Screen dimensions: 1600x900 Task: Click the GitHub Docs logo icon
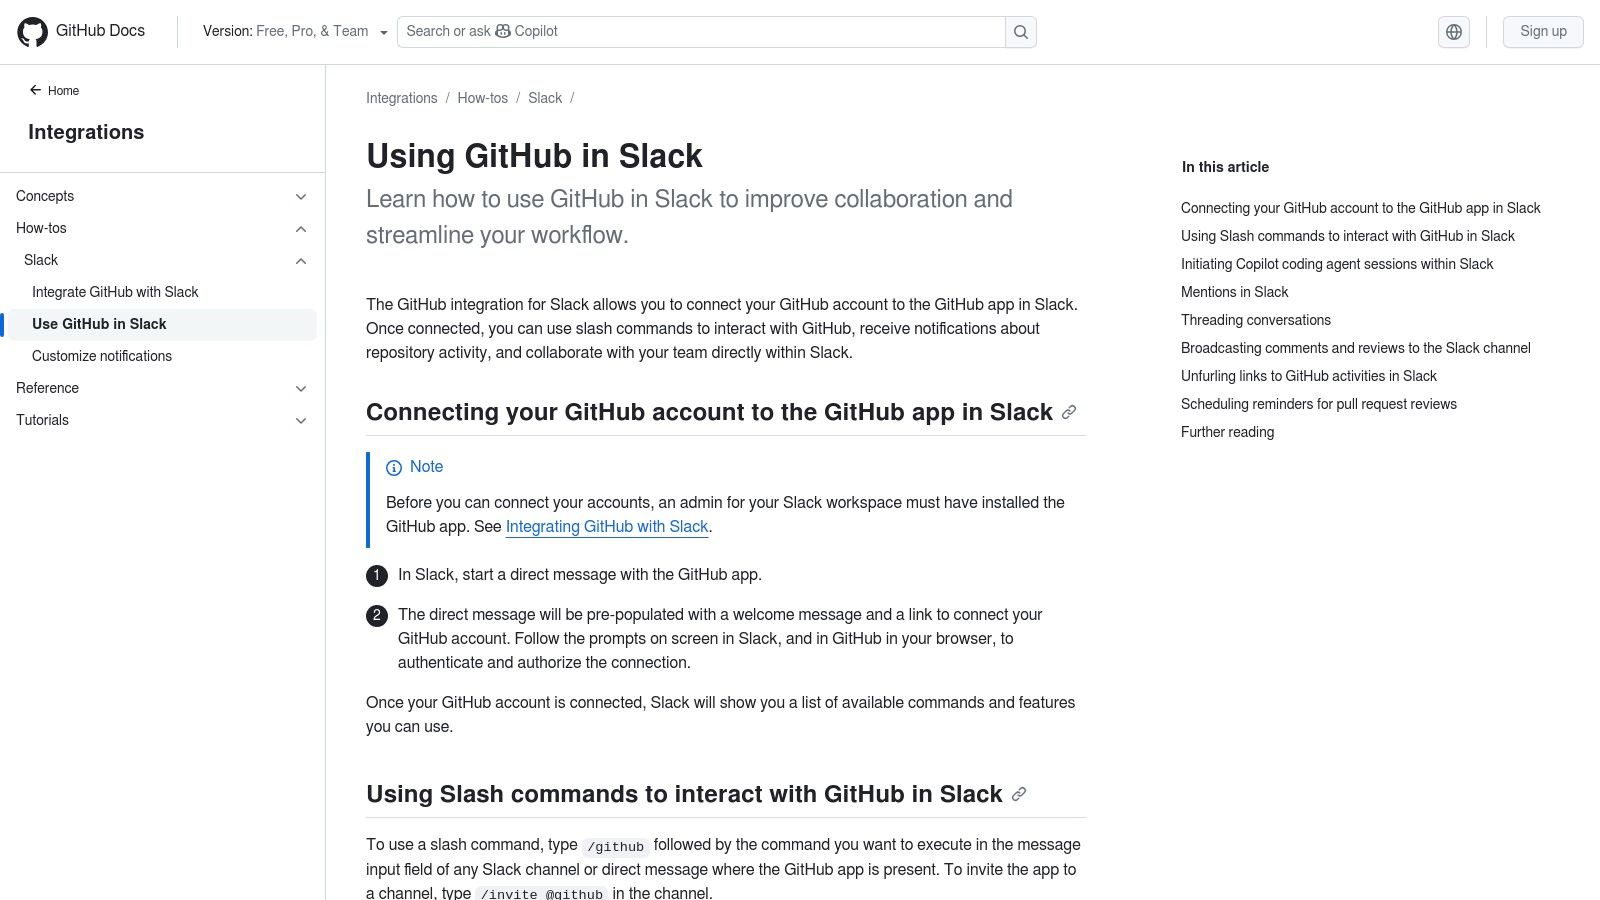pyautogui.click(x=34, y=31)
